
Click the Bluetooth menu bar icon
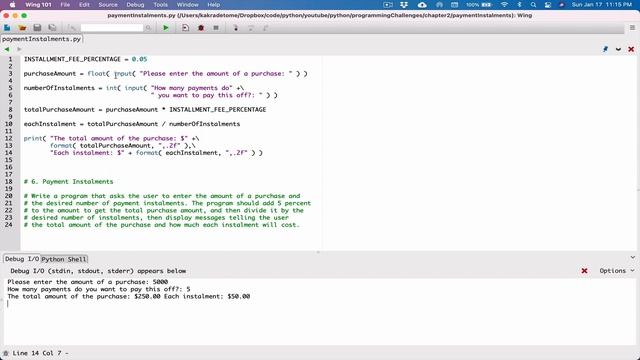tap(519, 4)
